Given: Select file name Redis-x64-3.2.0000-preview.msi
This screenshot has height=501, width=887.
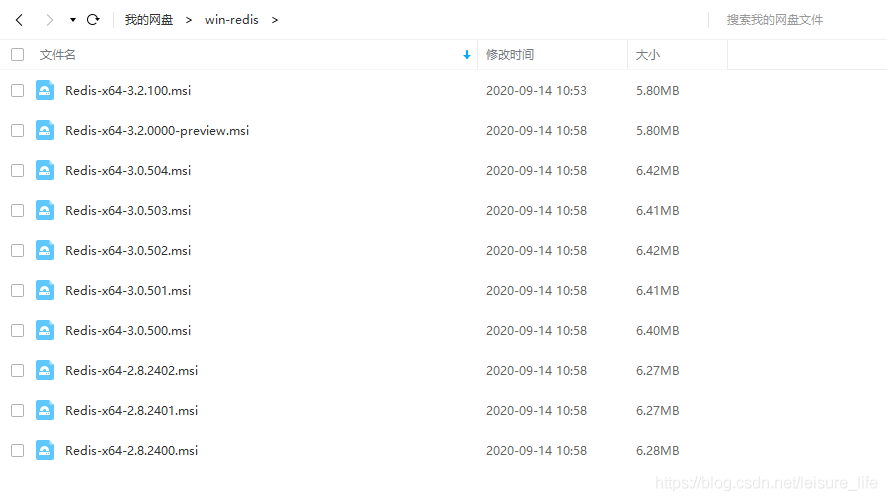Looking at the screenshot, I should (x=157, y=131).
